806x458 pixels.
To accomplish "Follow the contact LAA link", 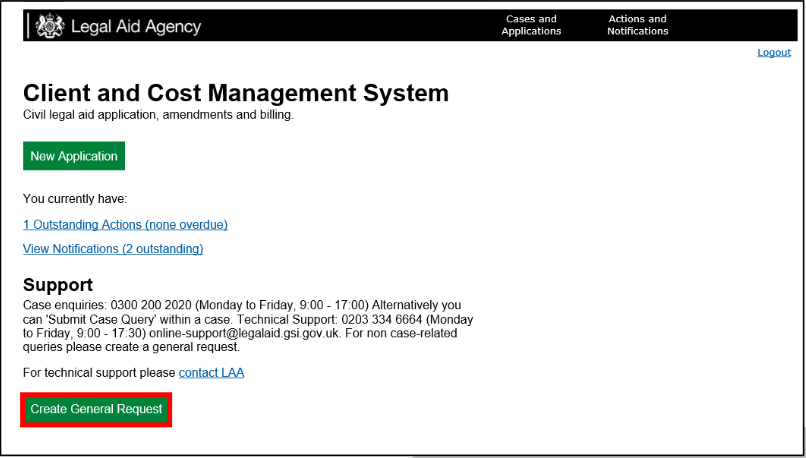I will 211,373.
